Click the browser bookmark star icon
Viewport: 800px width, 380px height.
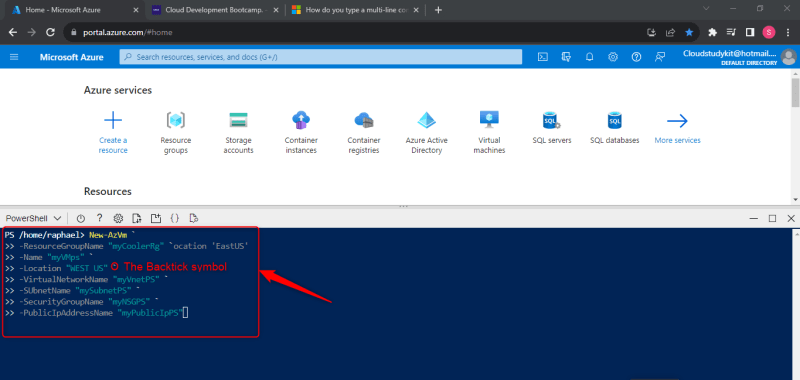(689, 32)
